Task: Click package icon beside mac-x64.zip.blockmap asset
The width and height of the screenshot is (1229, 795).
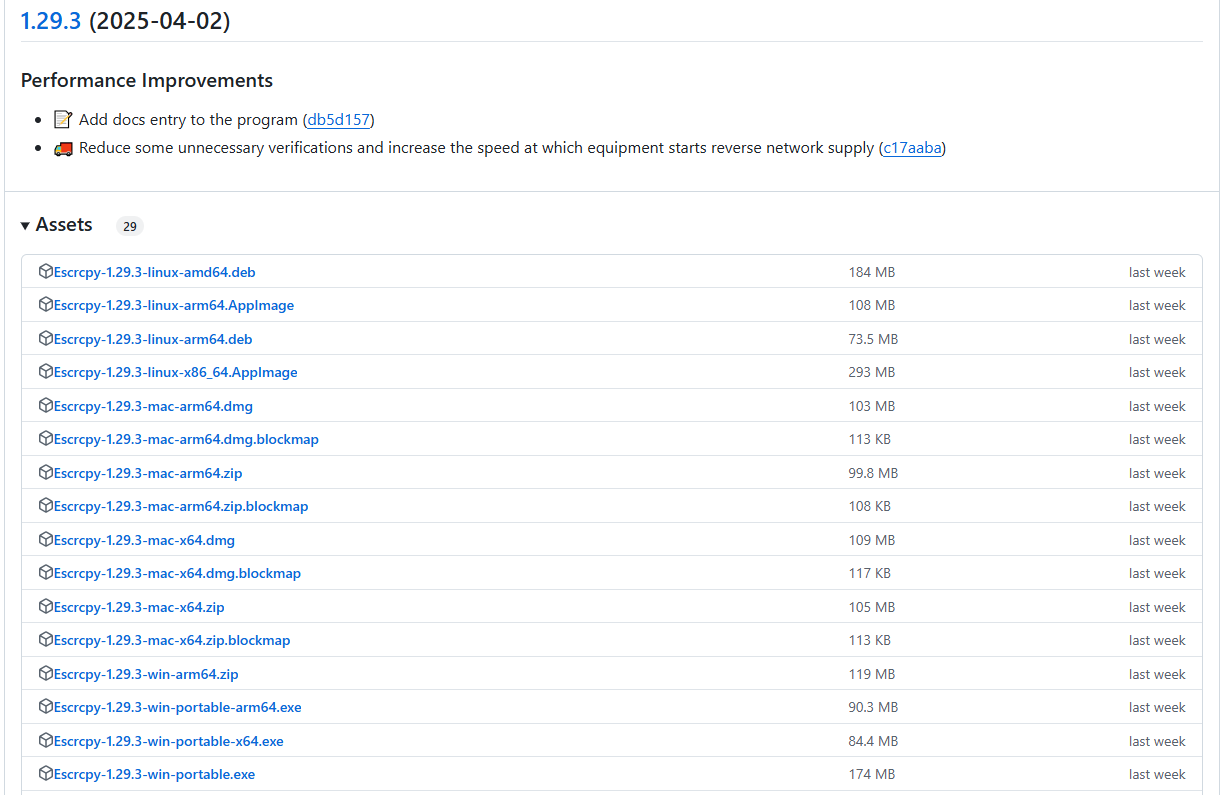Action: (45, 639)
